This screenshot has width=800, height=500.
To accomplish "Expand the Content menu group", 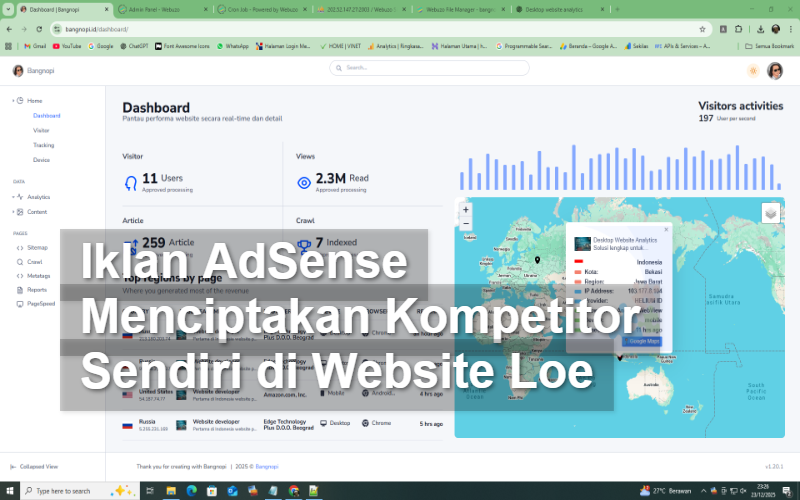I will point(37,212).
